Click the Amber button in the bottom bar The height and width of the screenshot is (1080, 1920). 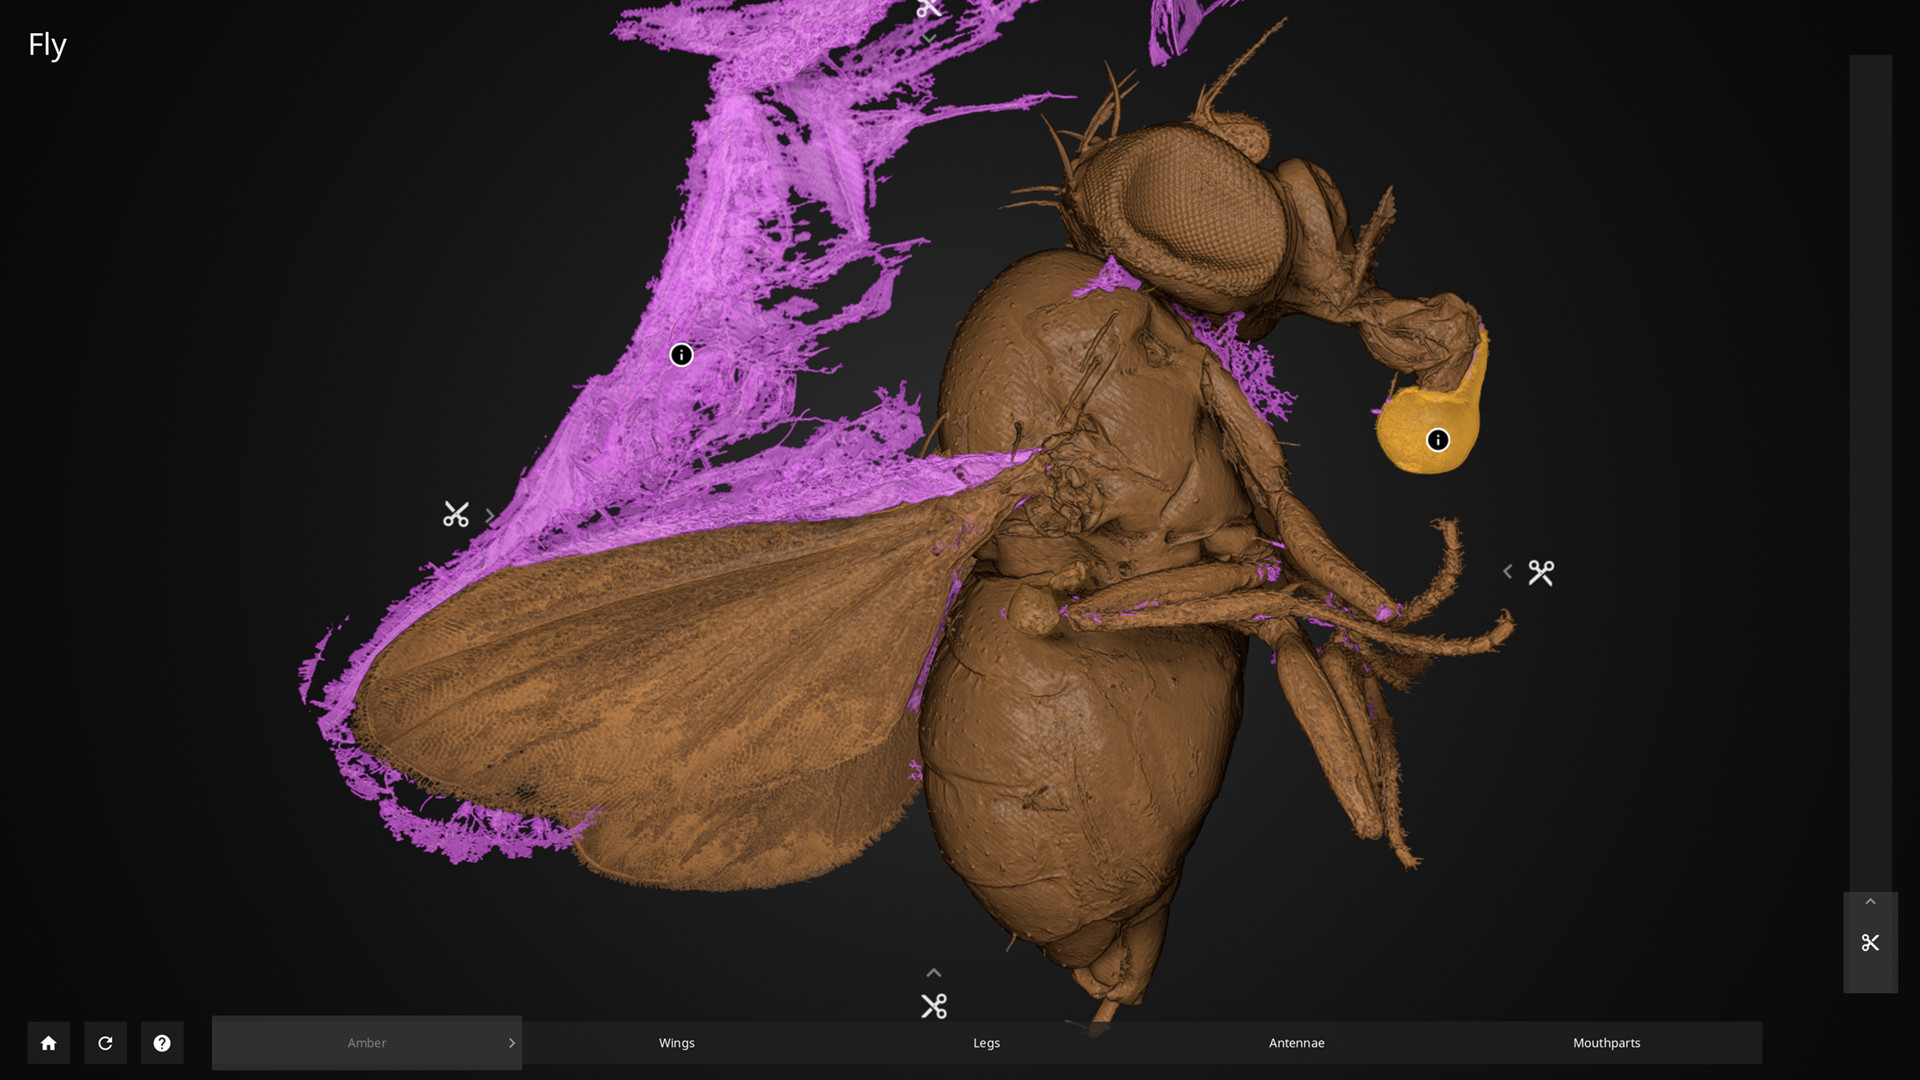pyautogui.click(x=366, y=1043)
